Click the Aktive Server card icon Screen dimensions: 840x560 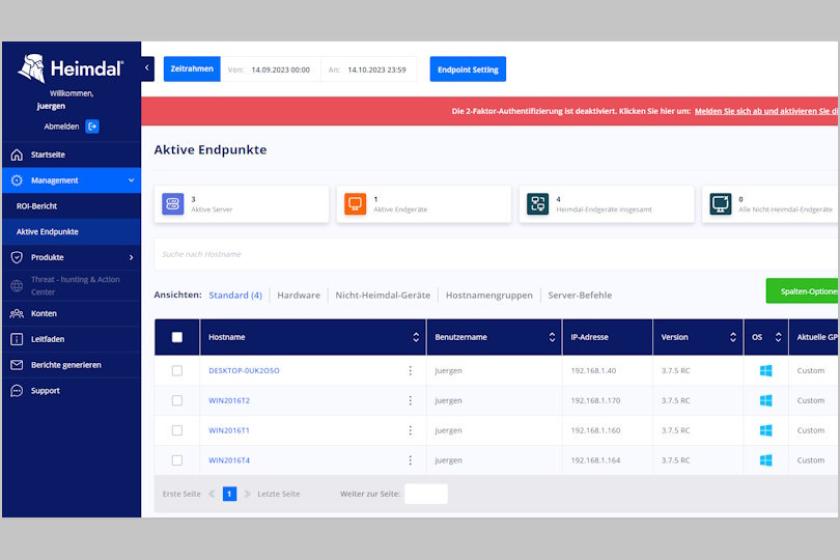click(172, 204)
